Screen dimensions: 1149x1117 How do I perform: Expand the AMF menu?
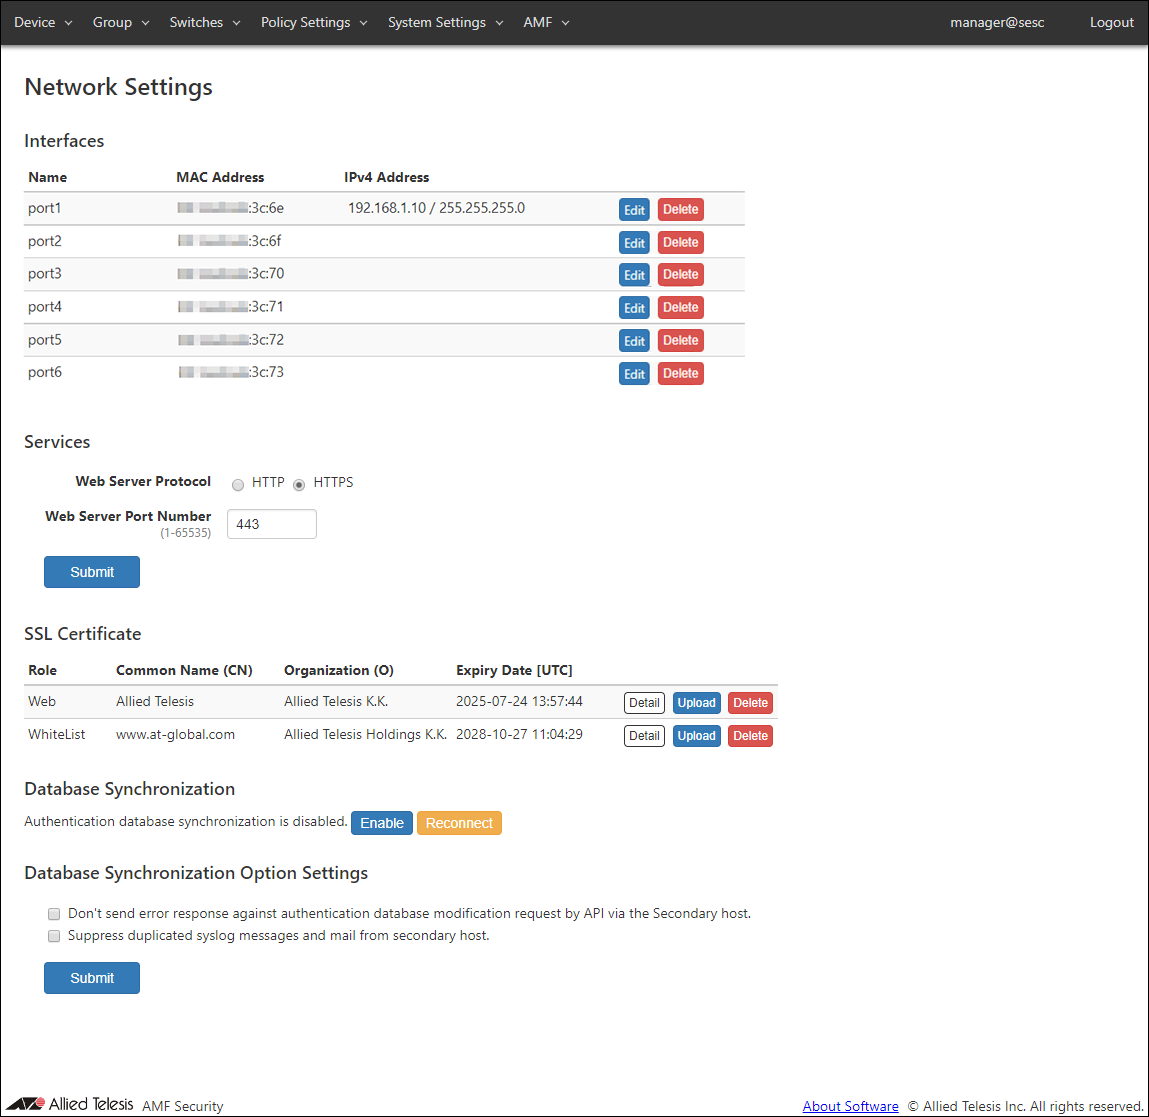[x=546, y=22]
